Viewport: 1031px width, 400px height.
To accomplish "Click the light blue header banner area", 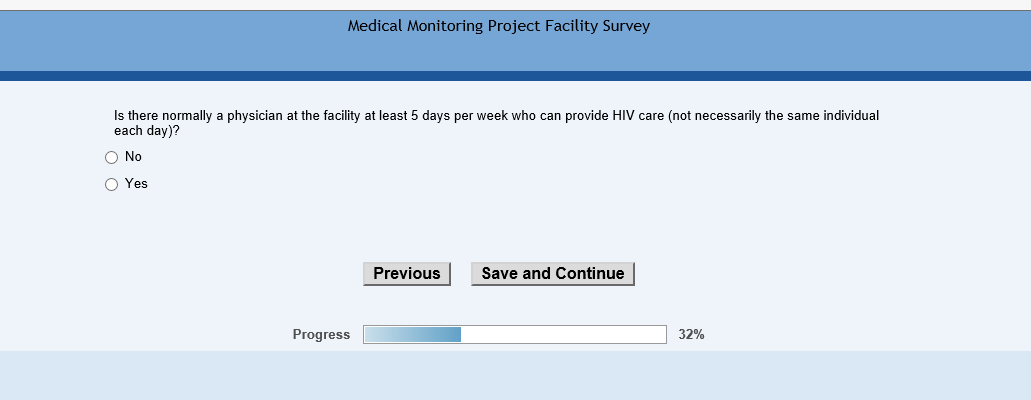I will [x=800, y=45].
